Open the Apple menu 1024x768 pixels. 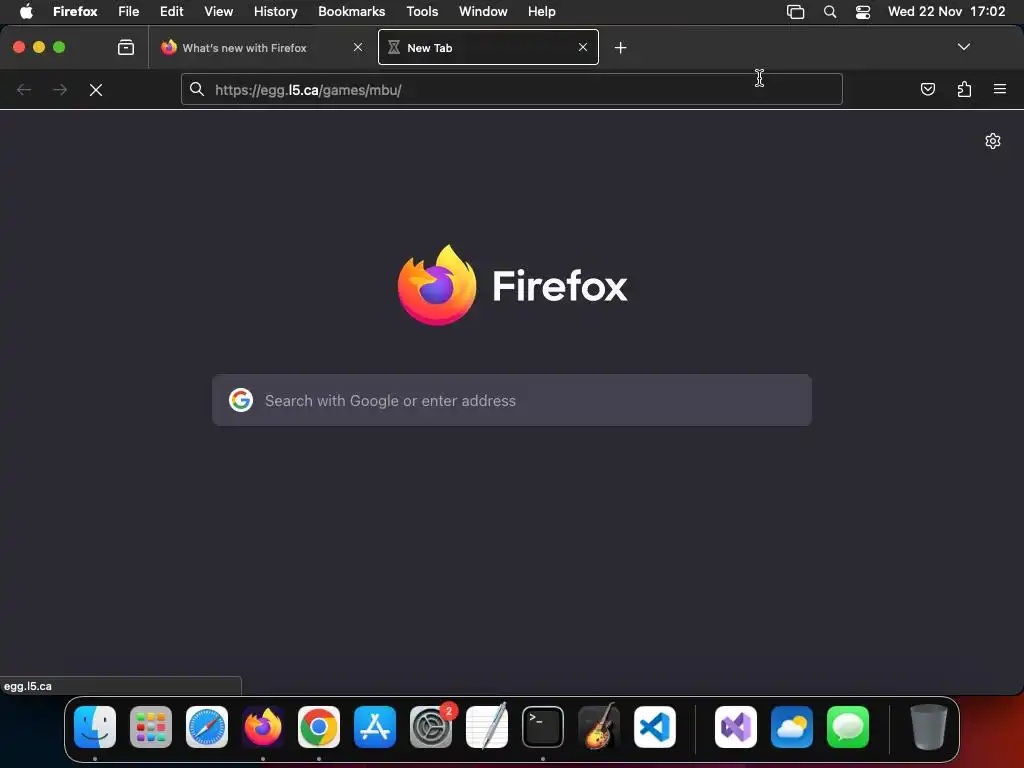26,12
